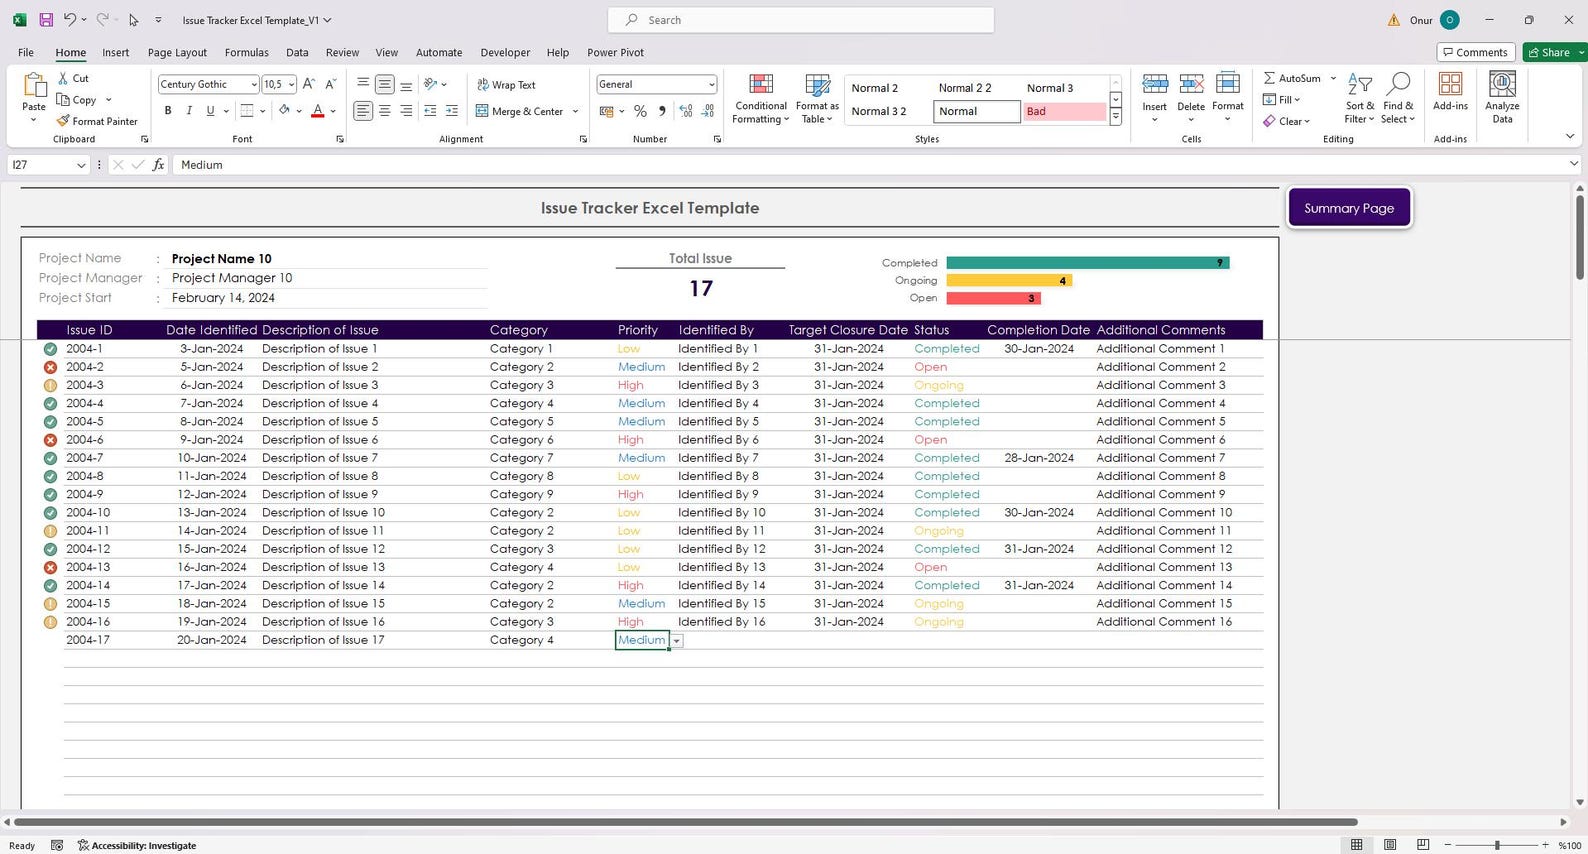Open priority dropdown arrow for issue 2004-17
This screenshot has width=1588, height=854.
pyautogui.click(x=677, y=641)
